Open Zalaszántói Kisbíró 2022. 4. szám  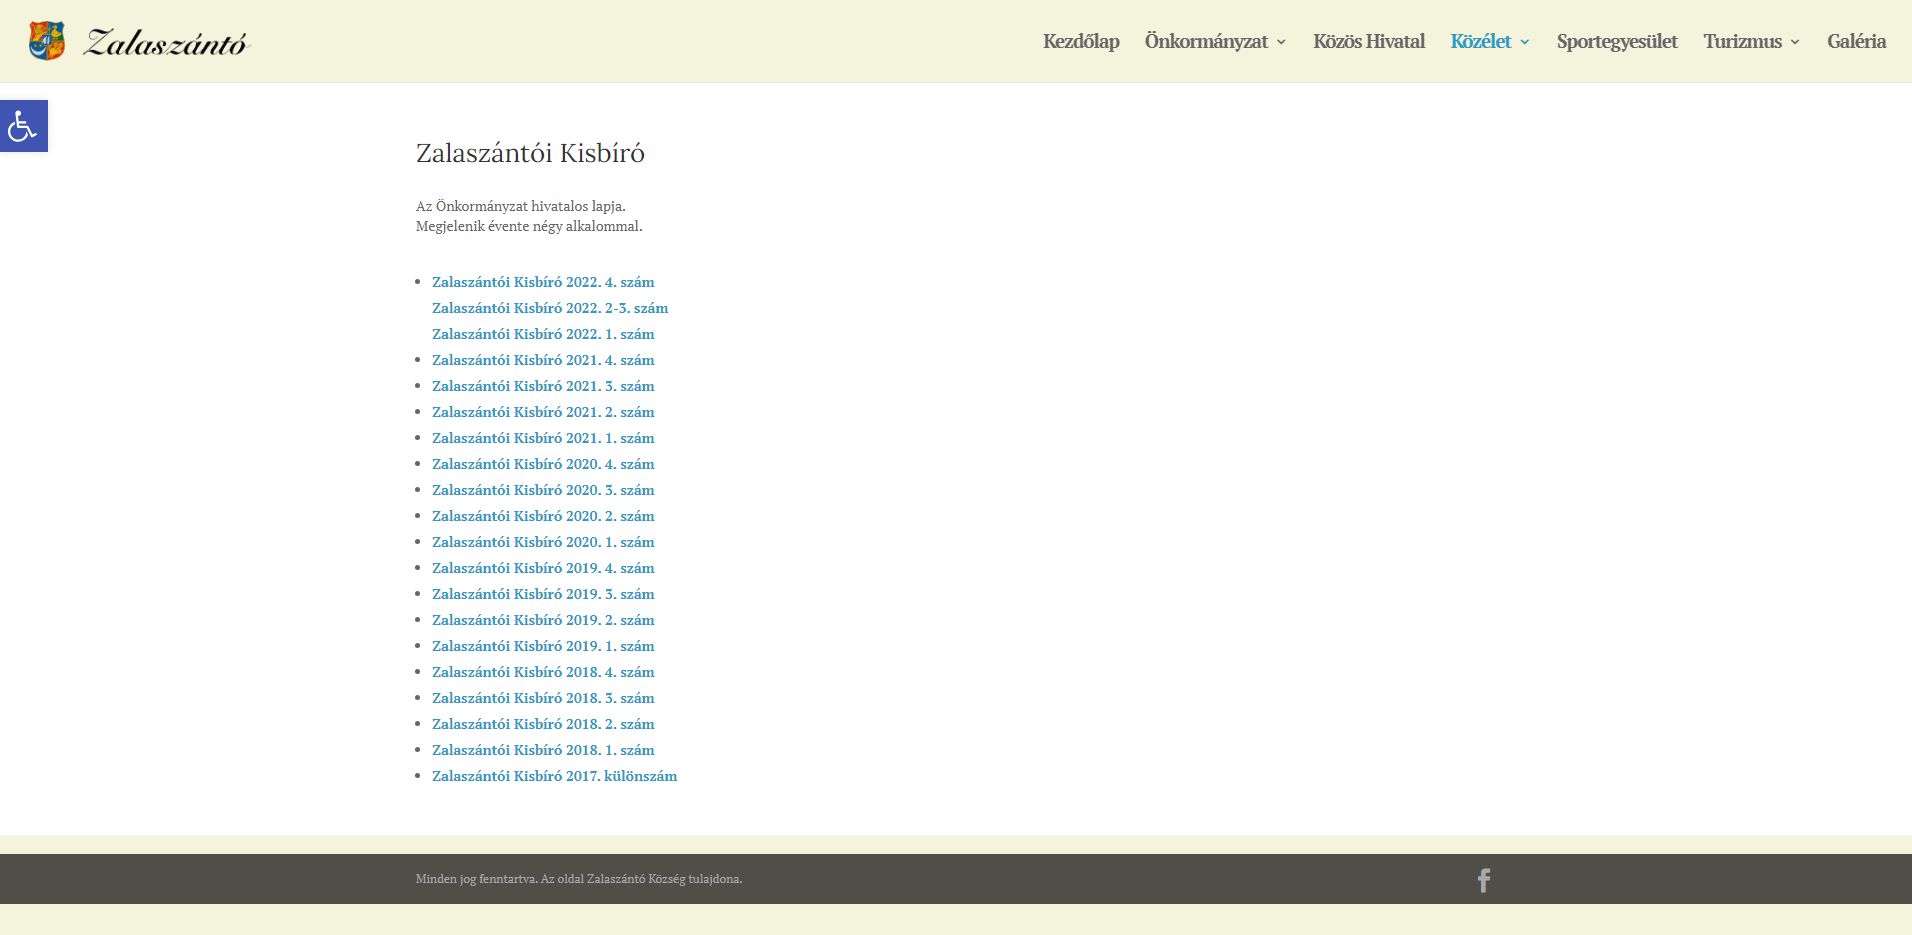point(543,282)
